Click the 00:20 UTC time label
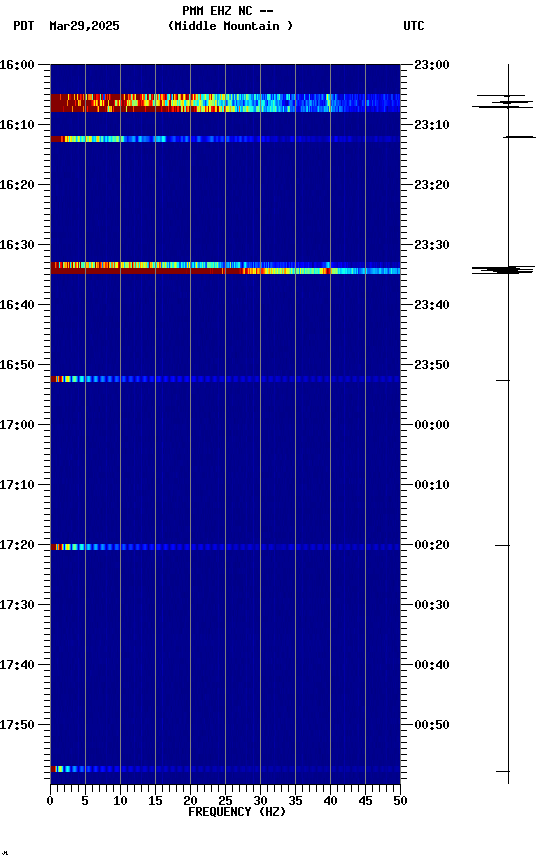This screenshot has height=864, width=552. (x=432, y=545)
